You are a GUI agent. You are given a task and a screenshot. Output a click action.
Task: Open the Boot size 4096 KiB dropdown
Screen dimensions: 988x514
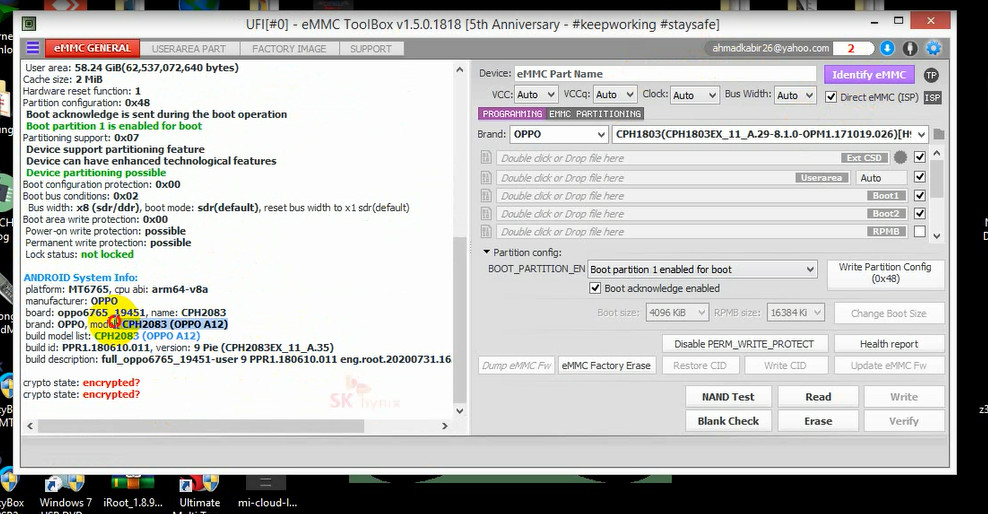[677, 312]
